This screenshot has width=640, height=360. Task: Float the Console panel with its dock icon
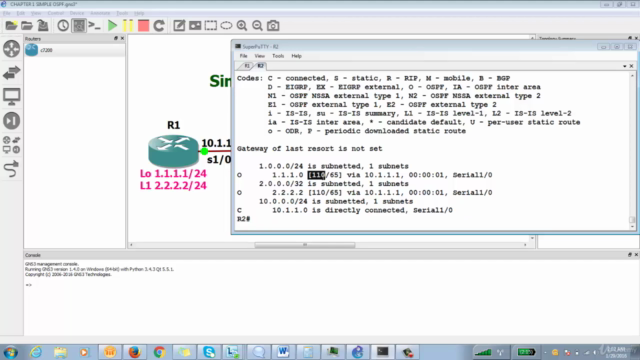click(x=630, y=255)
